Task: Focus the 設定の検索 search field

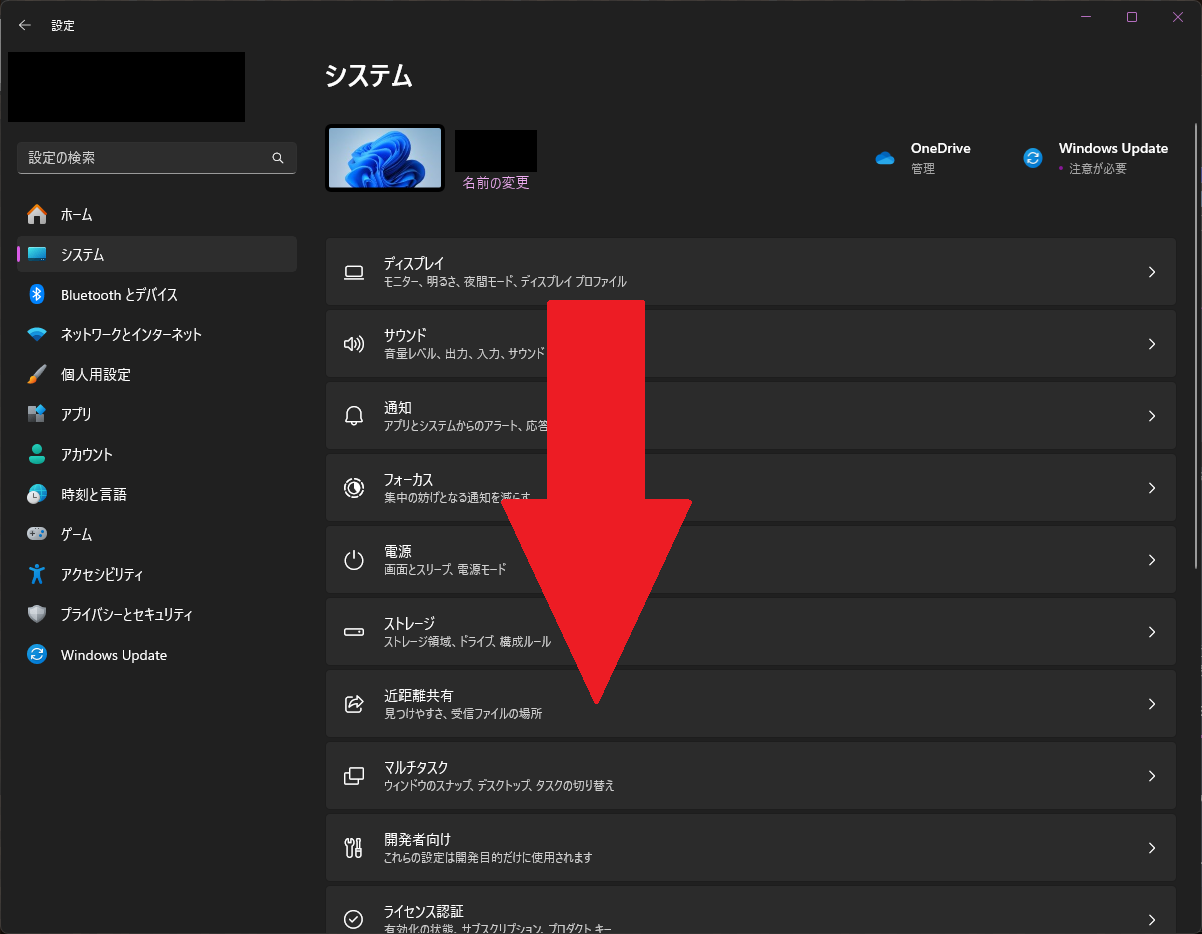Action: [145, 158]
